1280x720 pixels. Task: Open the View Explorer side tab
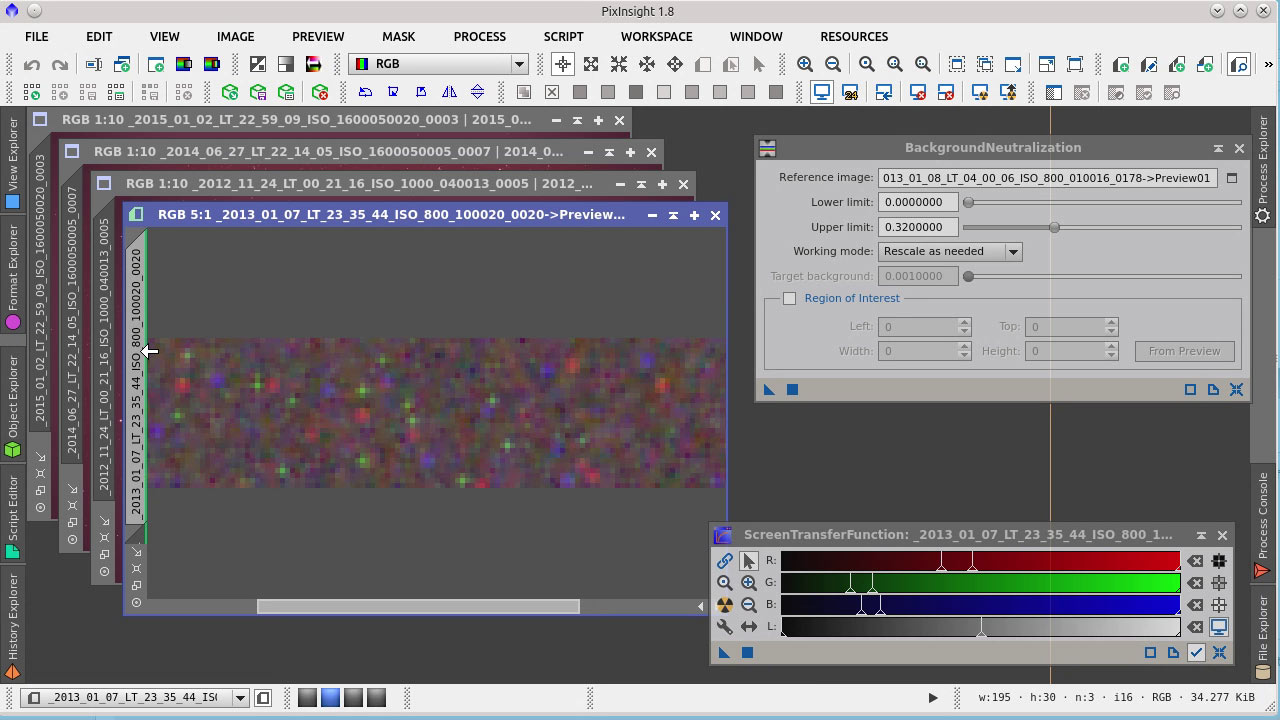pyautogui.click(x=13, y=163)
